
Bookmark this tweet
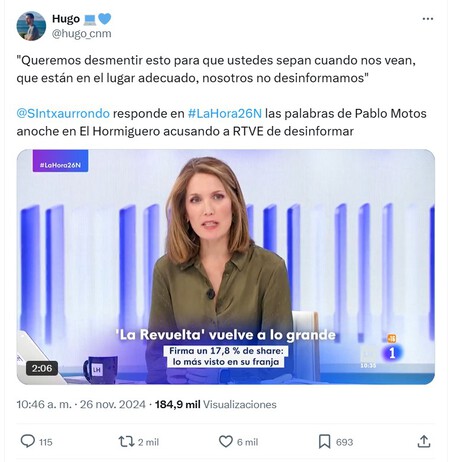325,442
